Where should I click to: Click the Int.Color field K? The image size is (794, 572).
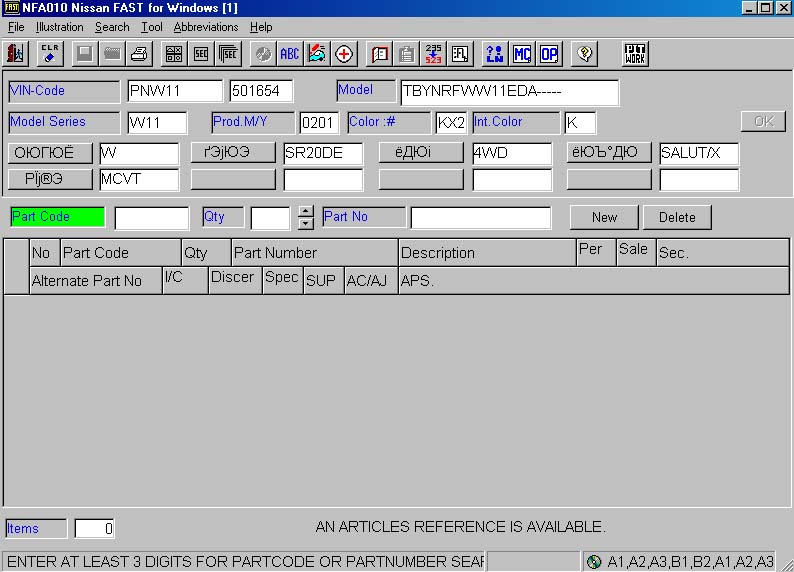[x=580, y=122]
